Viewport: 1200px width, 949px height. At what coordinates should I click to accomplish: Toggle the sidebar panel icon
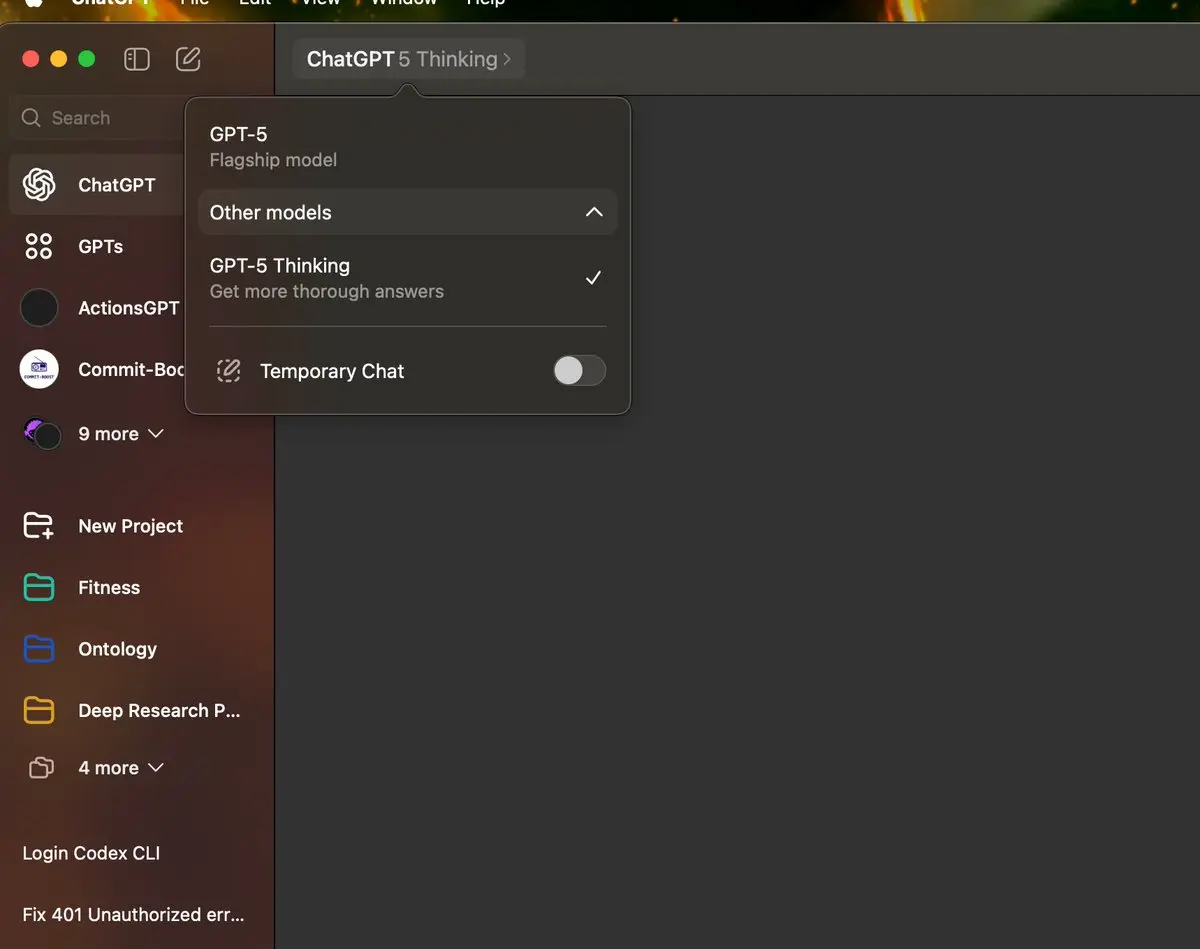coord(137,59)
